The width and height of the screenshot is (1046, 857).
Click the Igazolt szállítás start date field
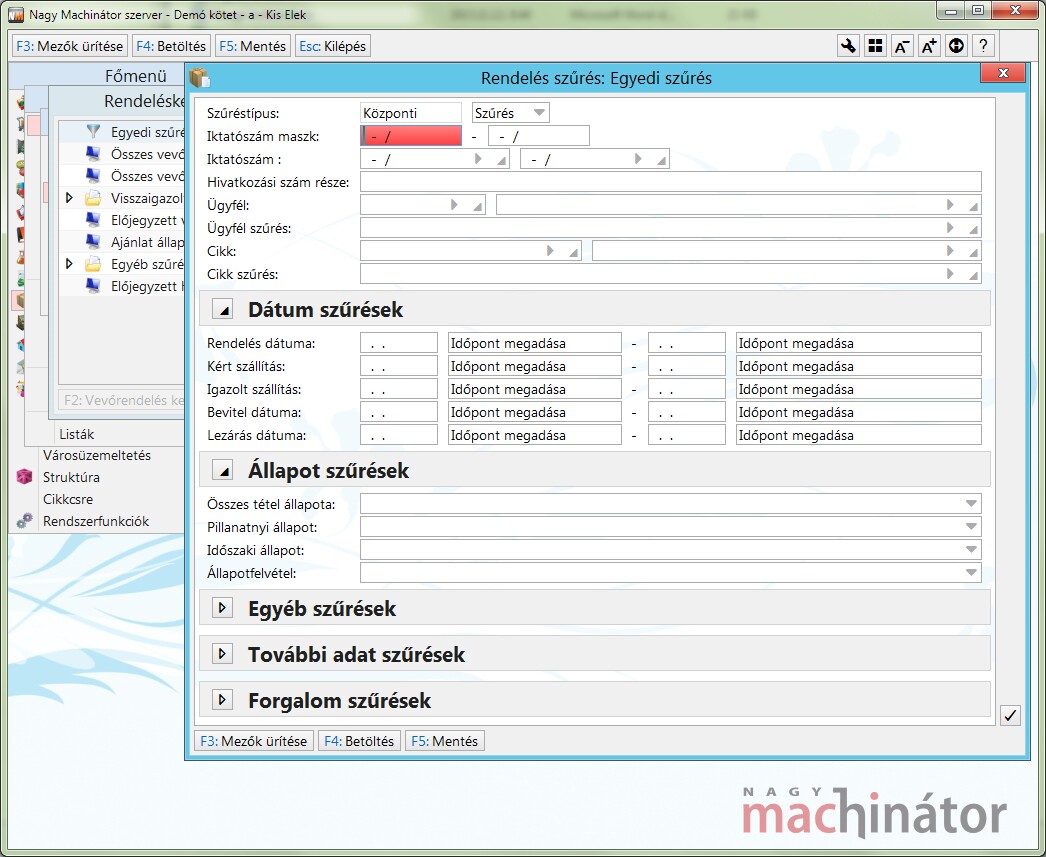tap(398, 389)
